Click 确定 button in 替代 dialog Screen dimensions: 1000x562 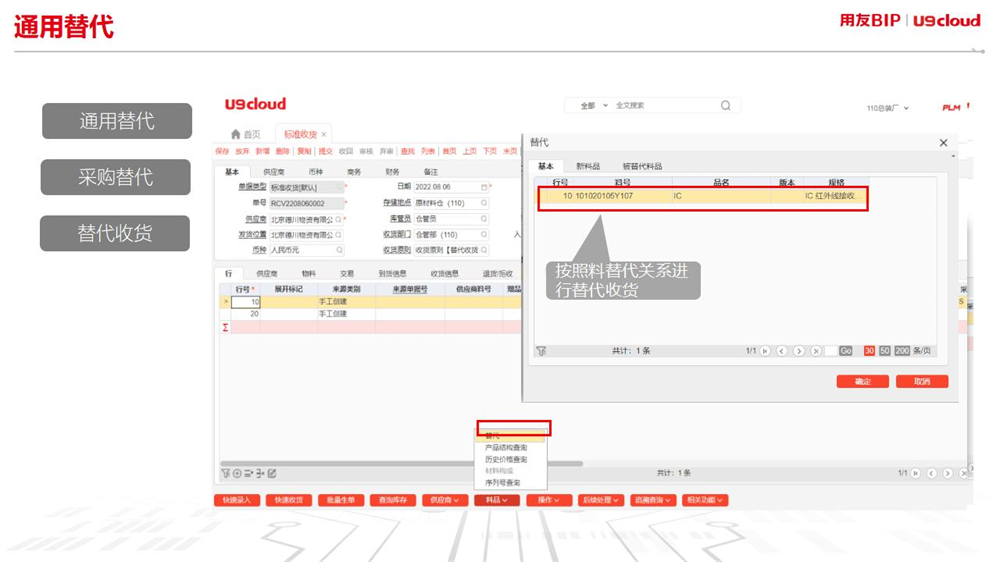click(863, 381)
